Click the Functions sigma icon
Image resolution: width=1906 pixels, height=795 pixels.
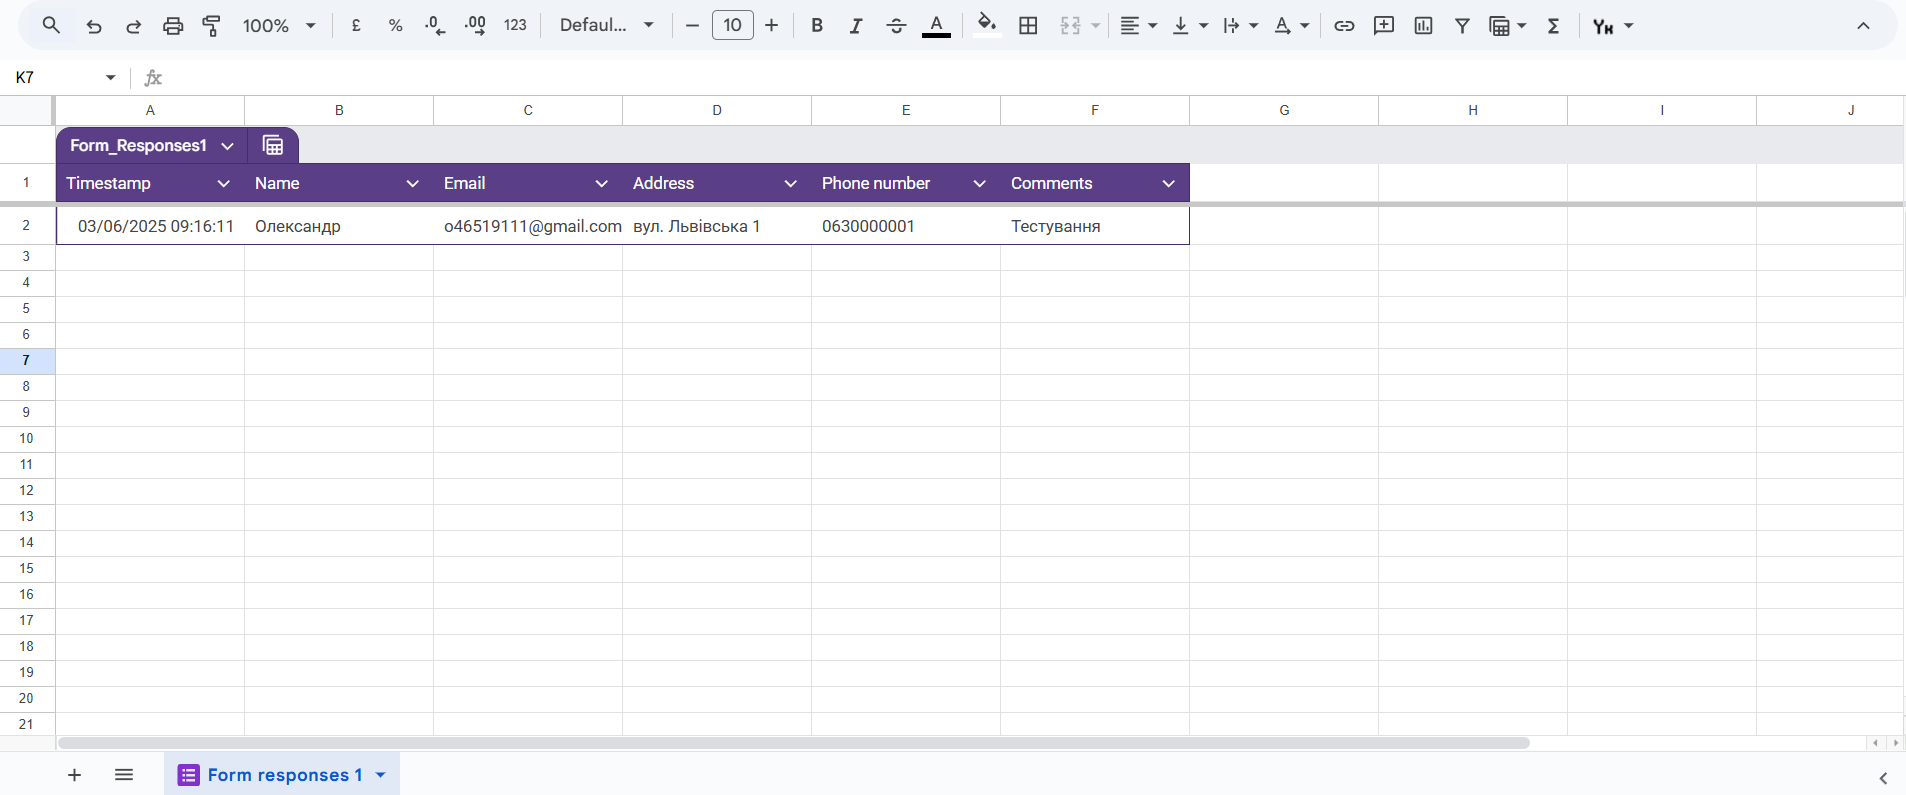[x=1553, y=26]
